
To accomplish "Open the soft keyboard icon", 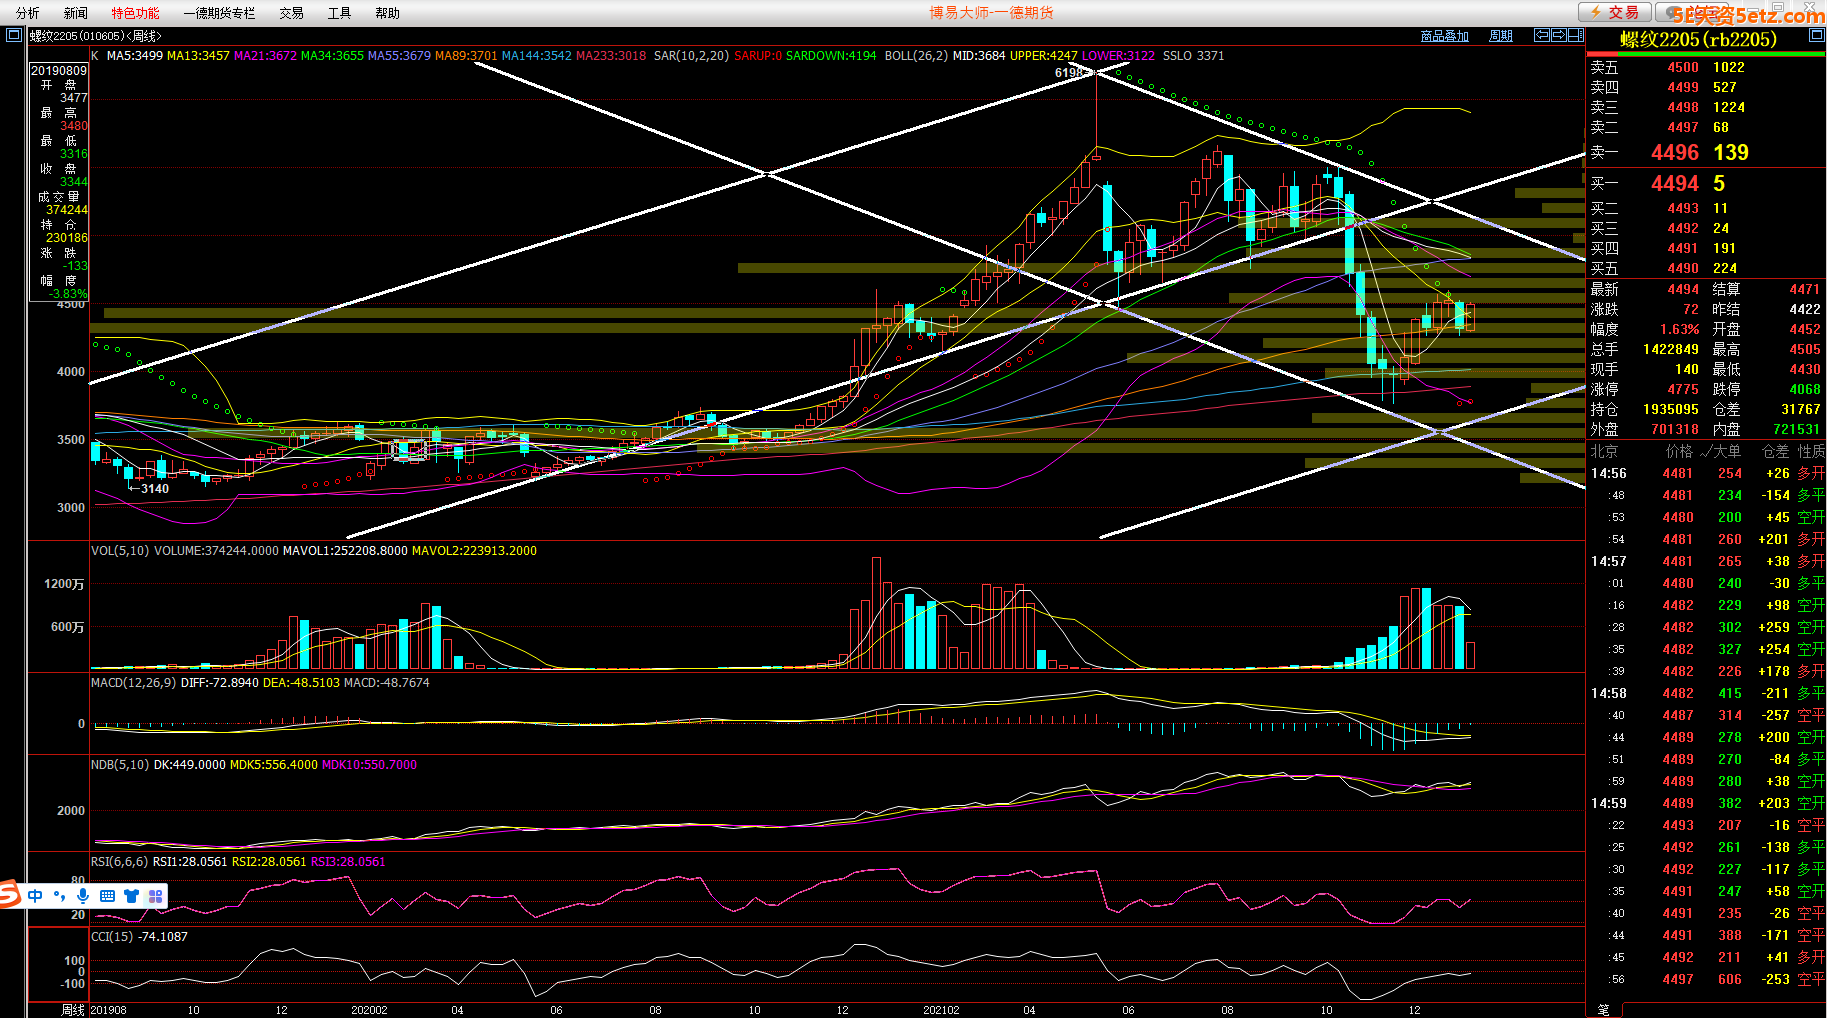I will (x=107, y=896).
